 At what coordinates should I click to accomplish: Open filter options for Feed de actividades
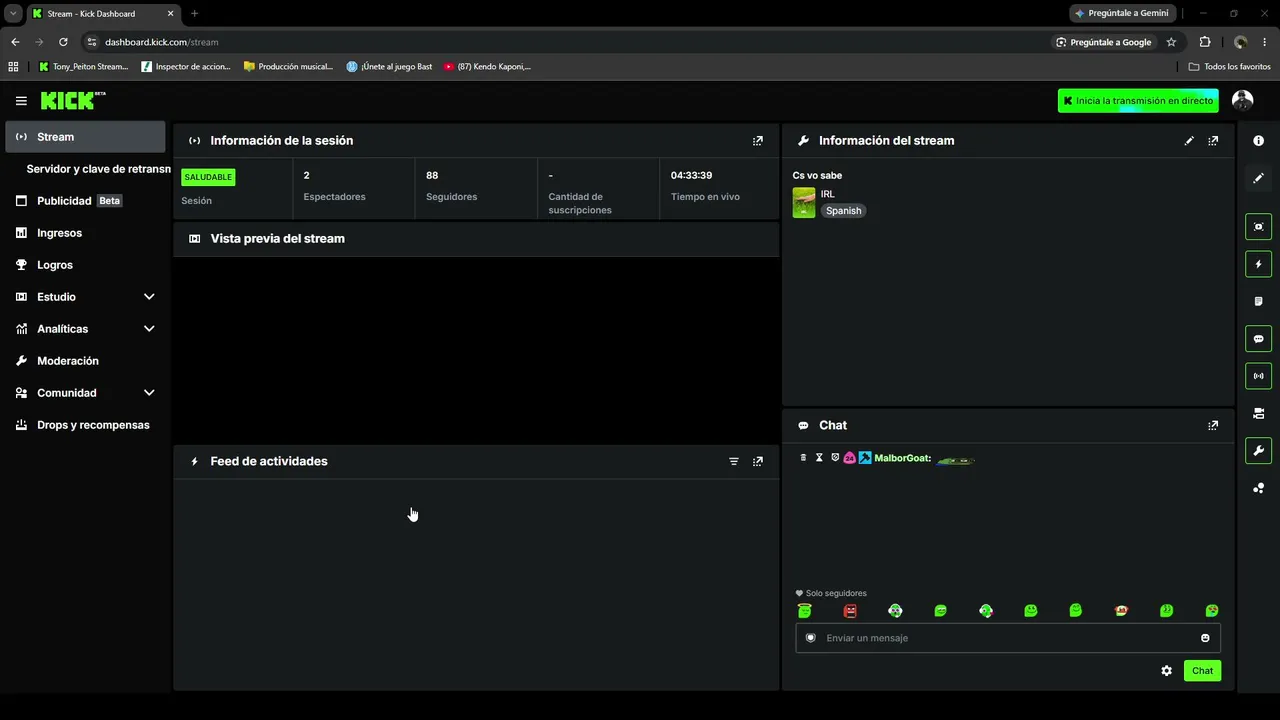tap(734, 461)
